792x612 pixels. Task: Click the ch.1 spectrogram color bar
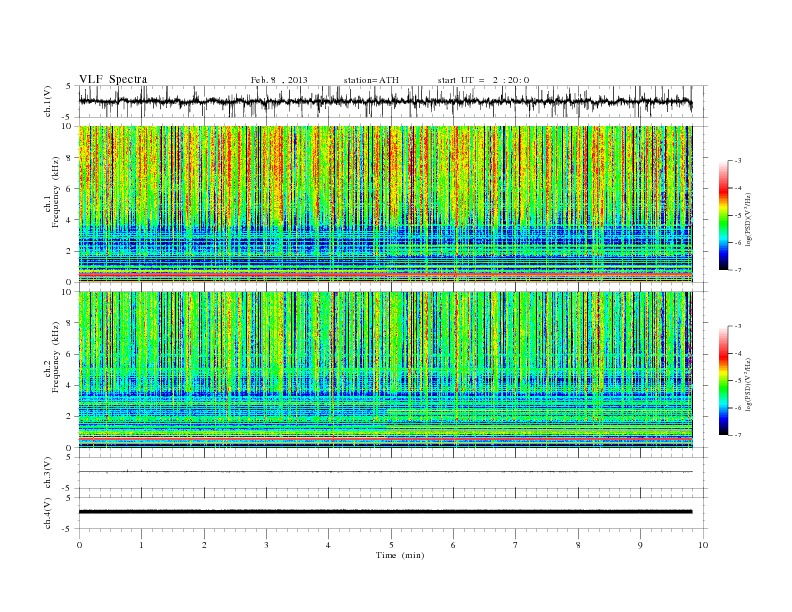[723, 215]
